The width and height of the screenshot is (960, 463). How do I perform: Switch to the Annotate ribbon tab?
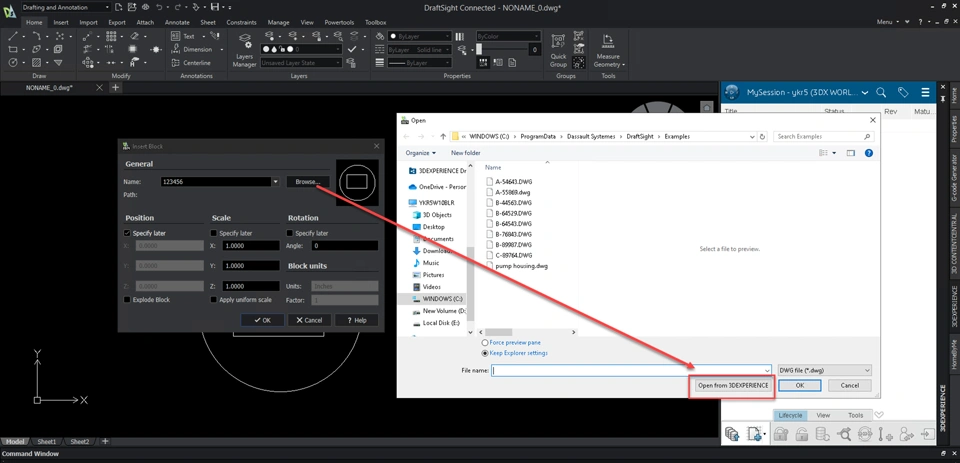tap(177, 23)
